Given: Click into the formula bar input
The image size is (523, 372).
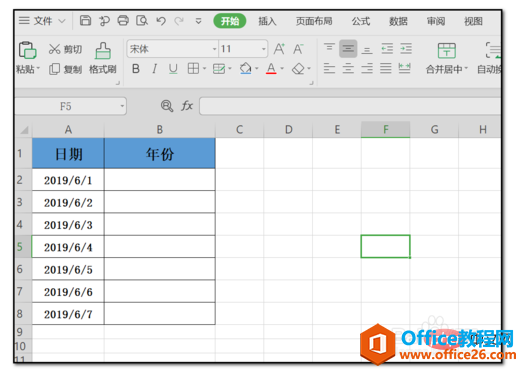Looking at the screenshot, I should coord(350,106).
